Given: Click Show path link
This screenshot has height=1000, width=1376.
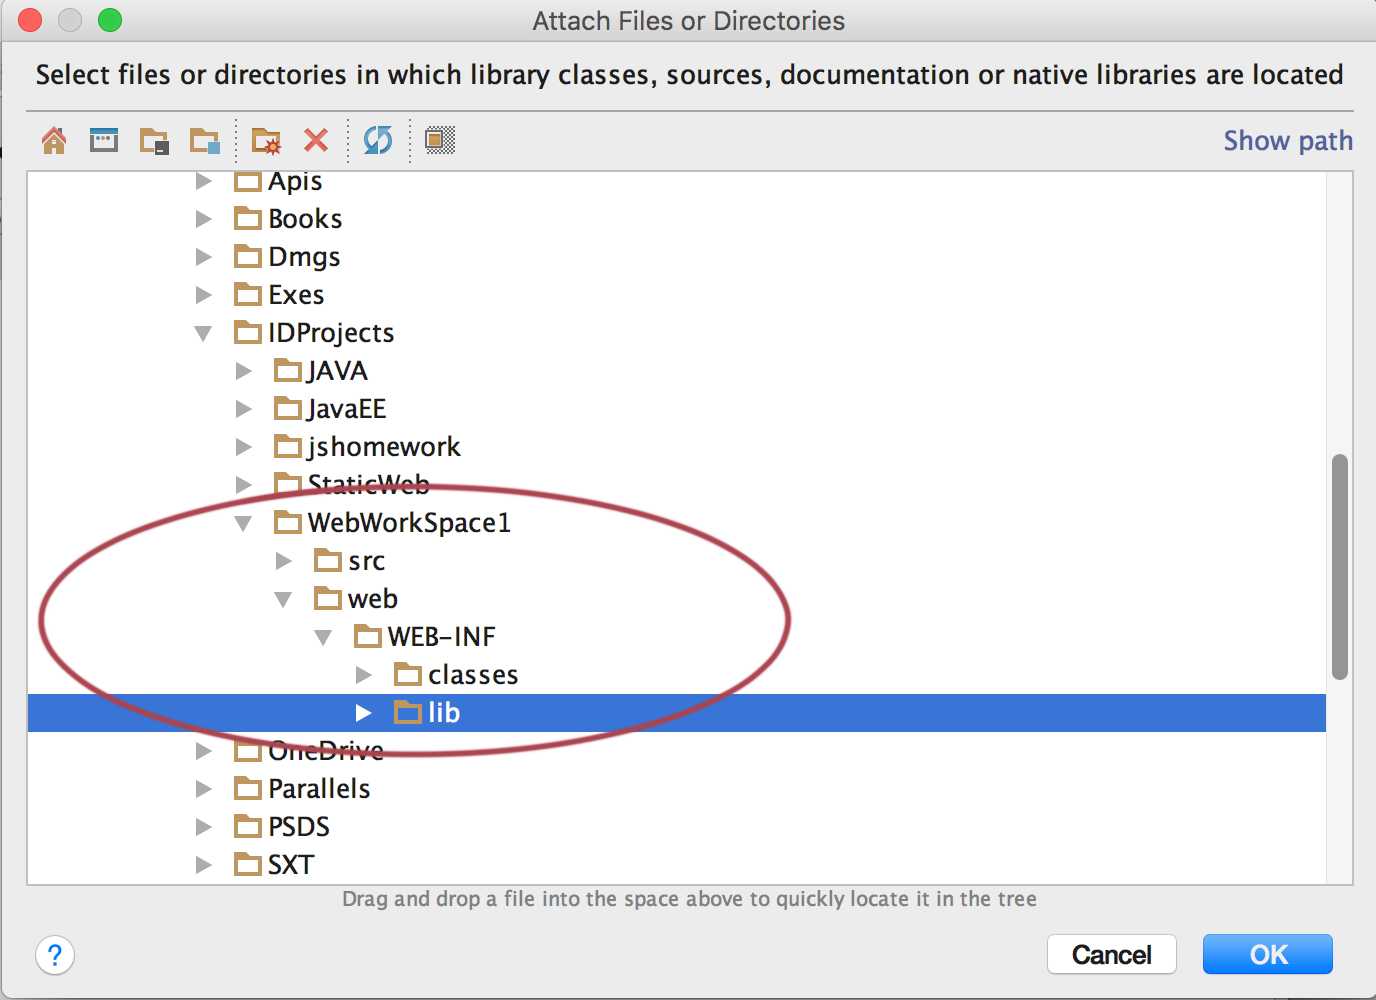Looking at the screenshot, I should (x=1288, y=141).
